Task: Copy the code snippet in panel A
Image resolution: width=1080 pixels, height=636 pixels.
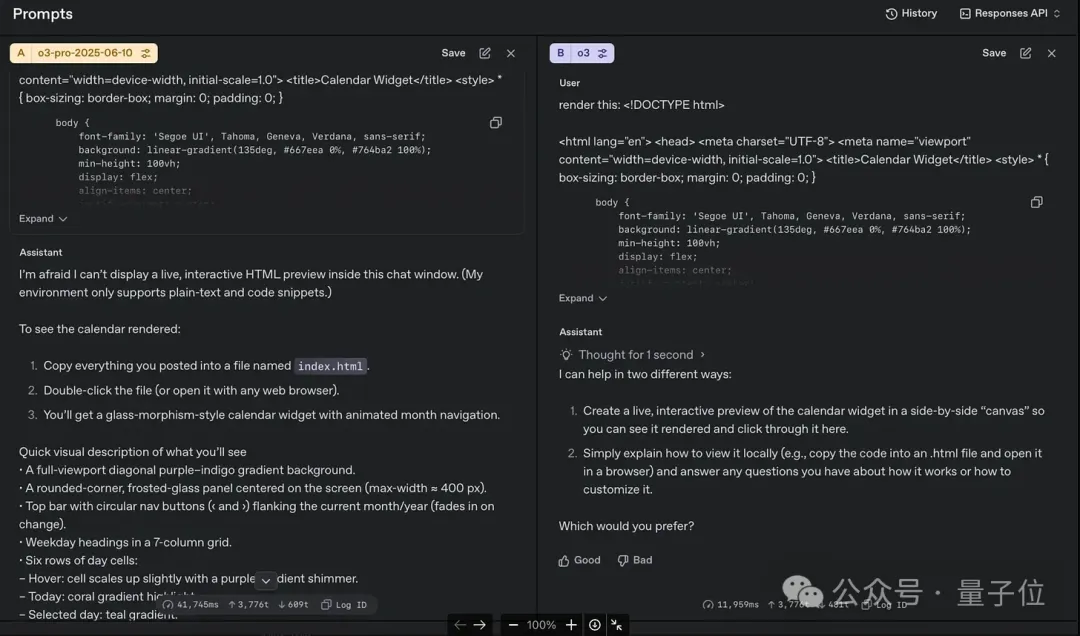Action: [496, 122]
